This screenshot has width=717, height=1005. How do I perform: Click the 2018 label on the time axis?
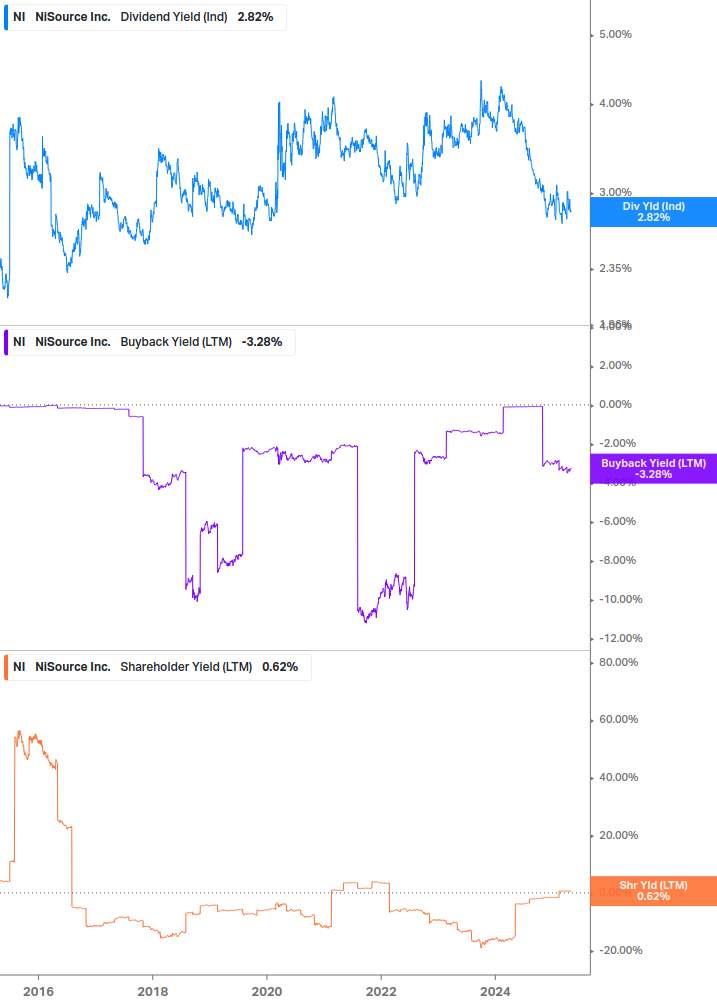(152, 992)
